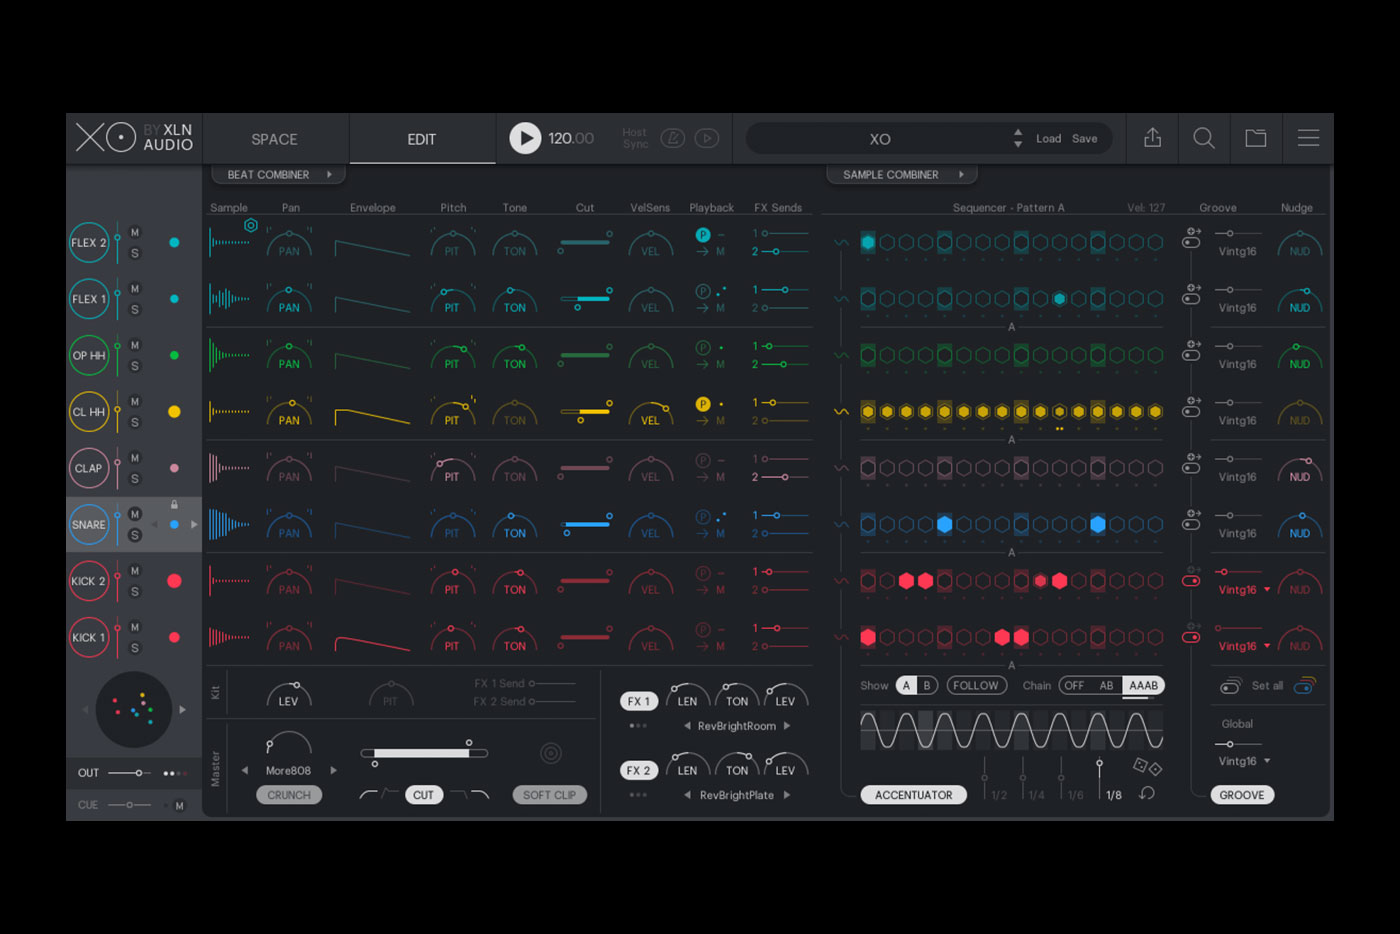The image size is (1400, 934).
Task: Open the hamburger menu
Action: [1308, 138]
